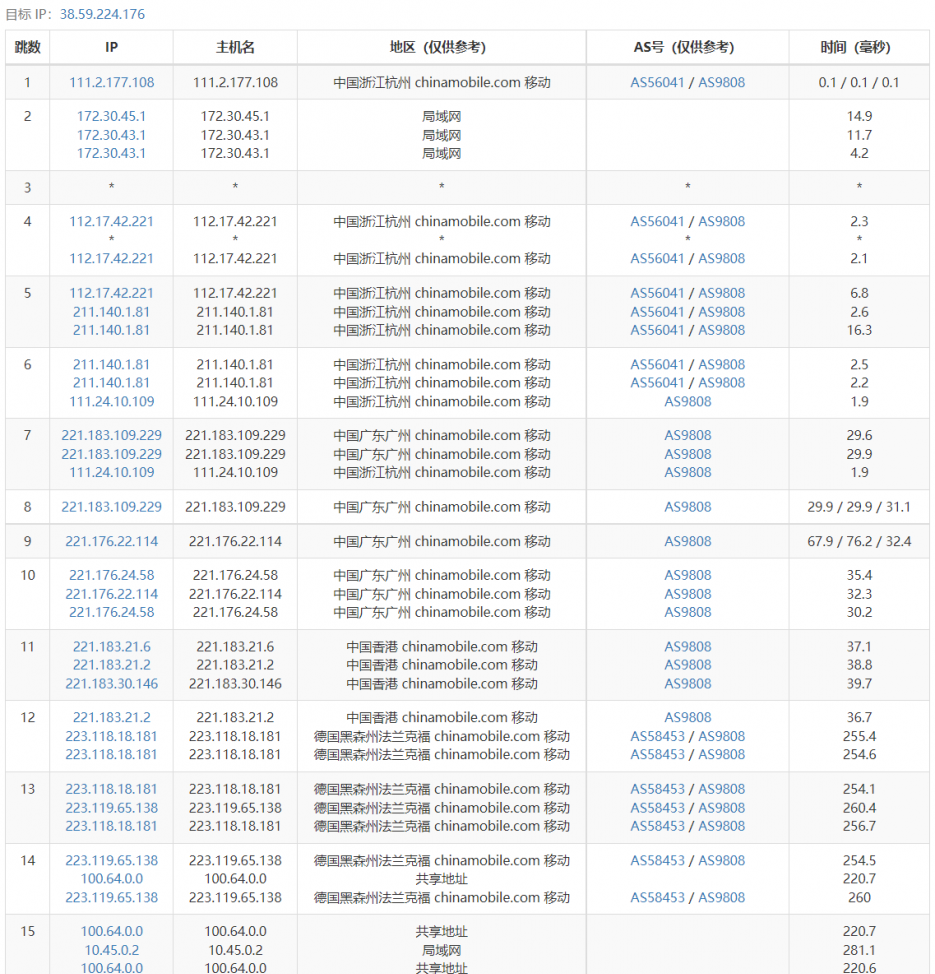Select the time 29.9 / 29.9 / 31.1
Viewport: 935px width, 974px height.
859,507
